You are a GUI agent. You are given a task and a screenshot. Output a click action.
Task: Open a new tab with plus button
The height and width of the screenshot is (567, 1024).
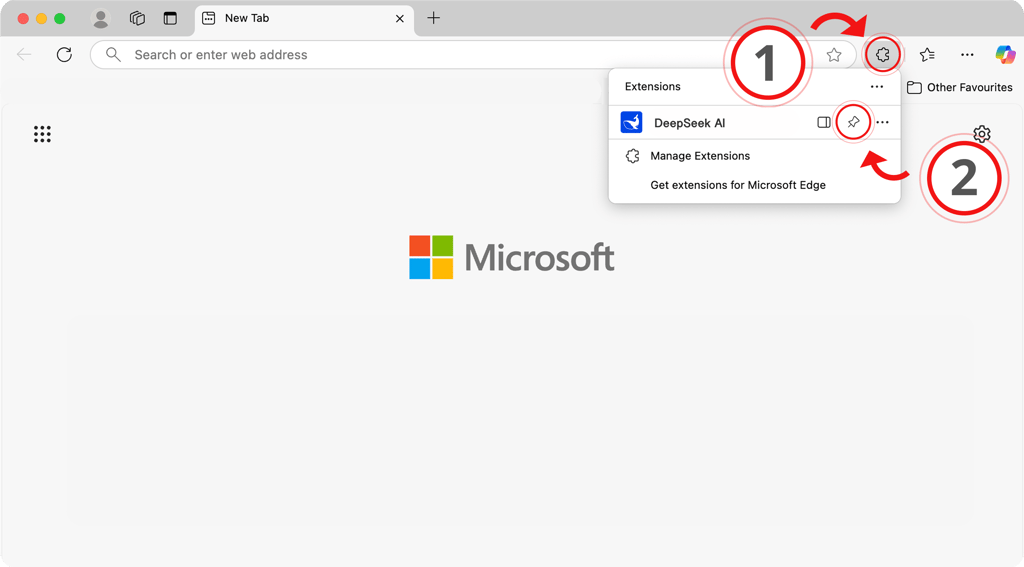[x=434, y=18]
